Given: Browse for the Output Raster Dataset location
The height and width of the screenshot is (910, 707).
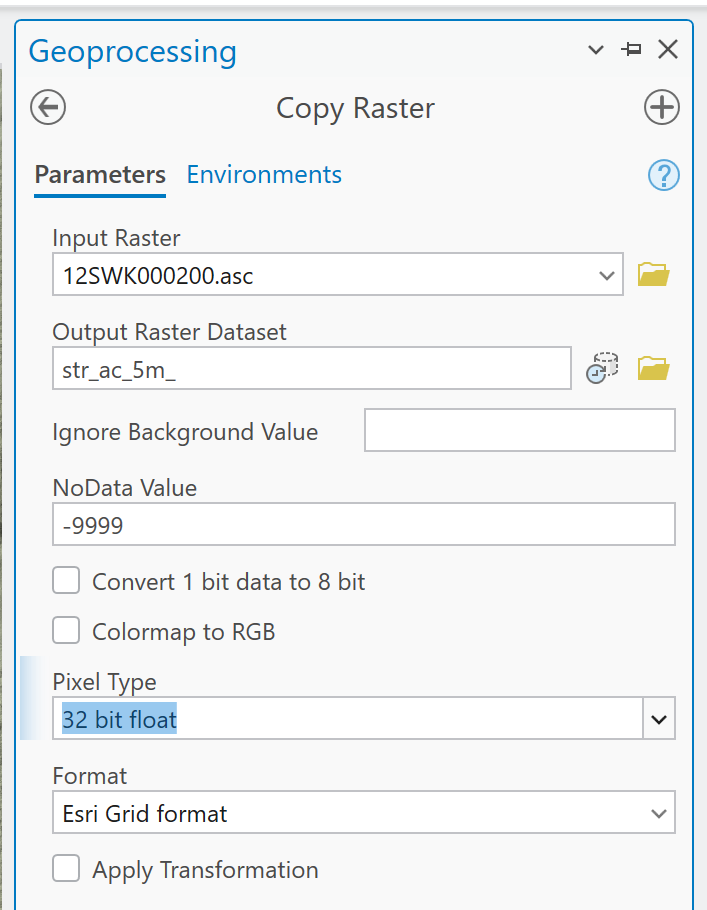Looking at the screenshot, I should 654,368.
